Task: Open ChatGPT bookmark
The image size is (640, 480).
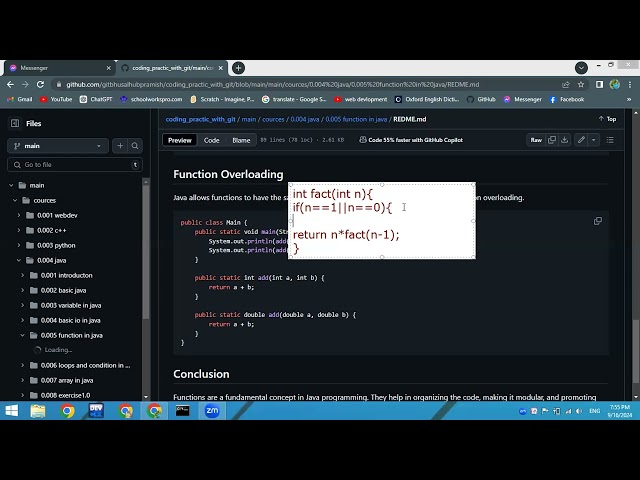Action: click(96, 99)
